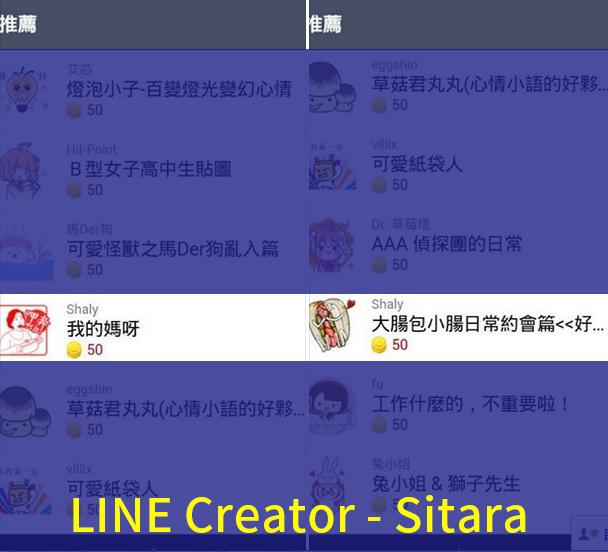Tap the 馬Der狗 monster sticker icon
This screenshot has height=552, width=608.
[26, 251]
